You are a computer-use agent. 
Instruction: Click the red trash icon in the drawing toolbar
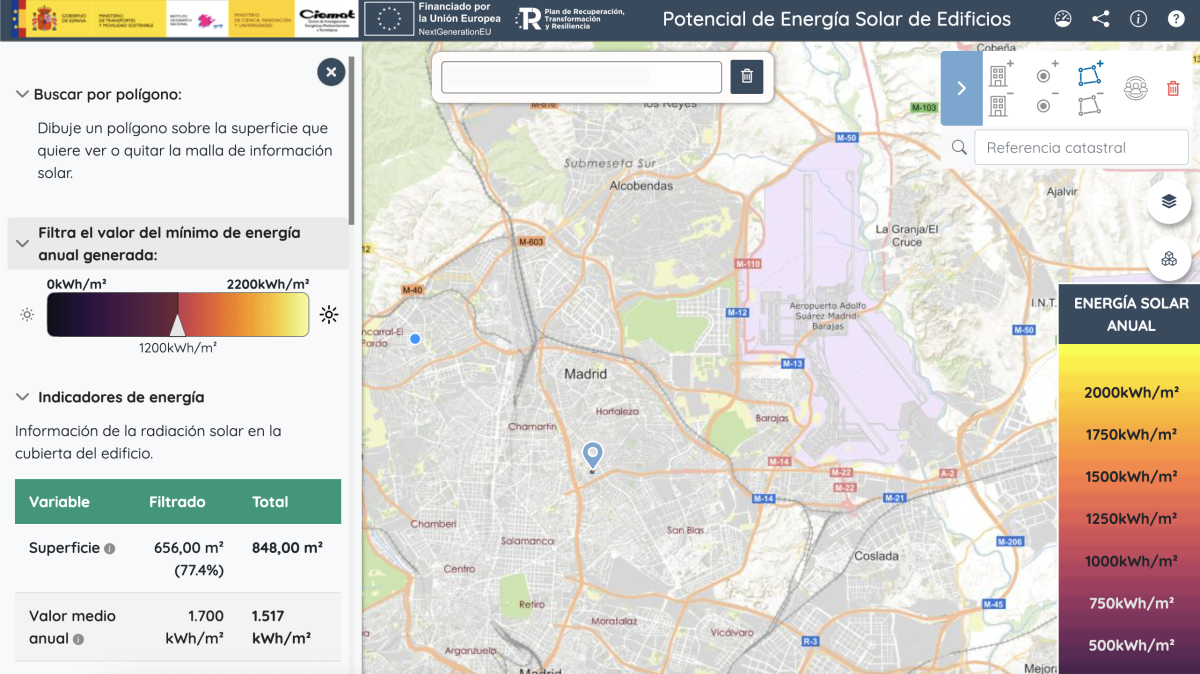(1173, 89)
